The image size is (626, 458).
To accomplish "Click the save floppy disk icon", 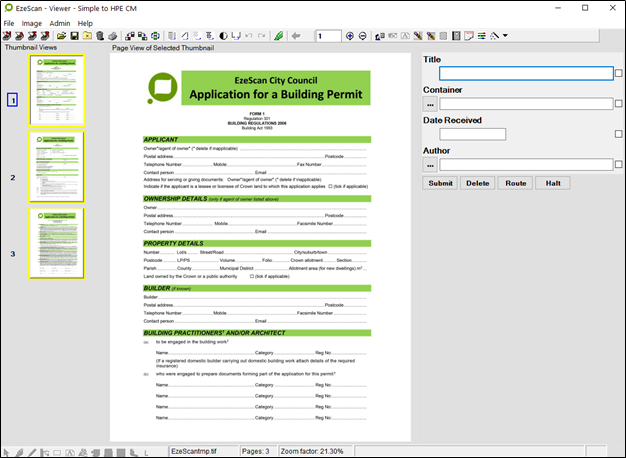I will click(x=74, y=36).
